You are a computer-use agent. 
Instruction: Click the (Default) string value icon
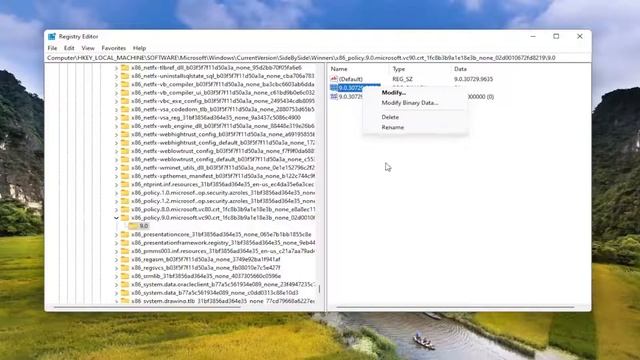(x=334, y=79)
